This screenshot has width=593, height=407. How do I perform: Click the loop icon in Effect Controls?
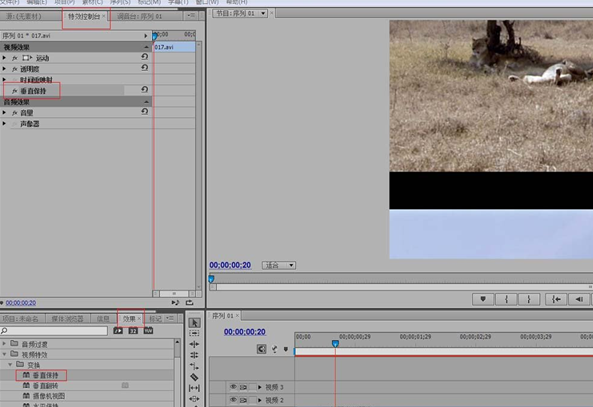coord(189,303)
